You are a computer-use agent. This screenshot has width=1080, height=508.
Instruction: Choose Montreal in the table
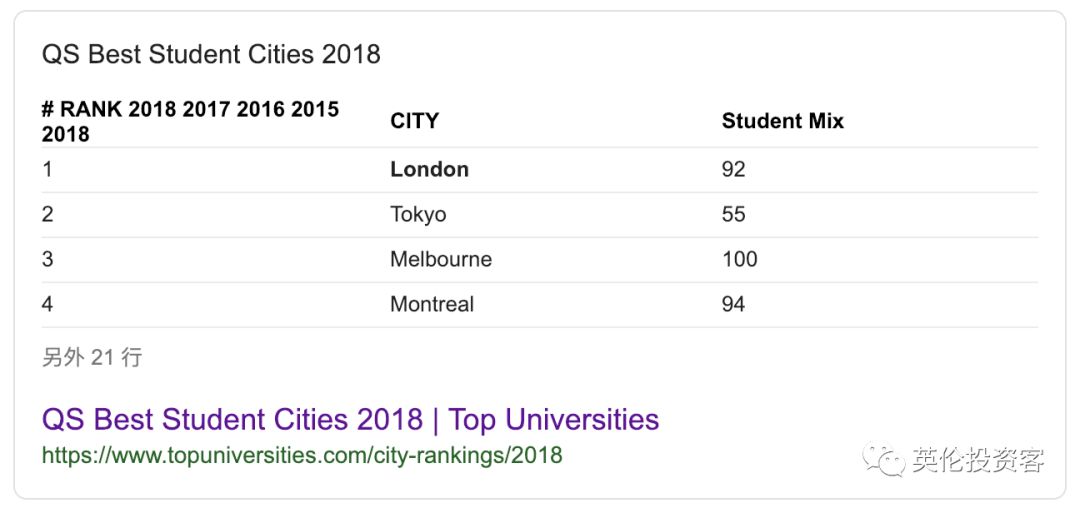432,304
